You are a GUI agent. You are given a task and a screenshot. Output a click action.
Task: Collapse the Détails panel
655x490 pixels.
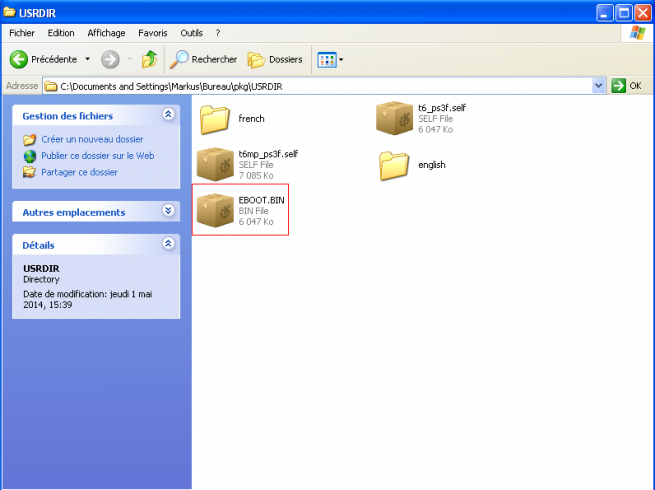pyautogui.click(x=168, y=244)
